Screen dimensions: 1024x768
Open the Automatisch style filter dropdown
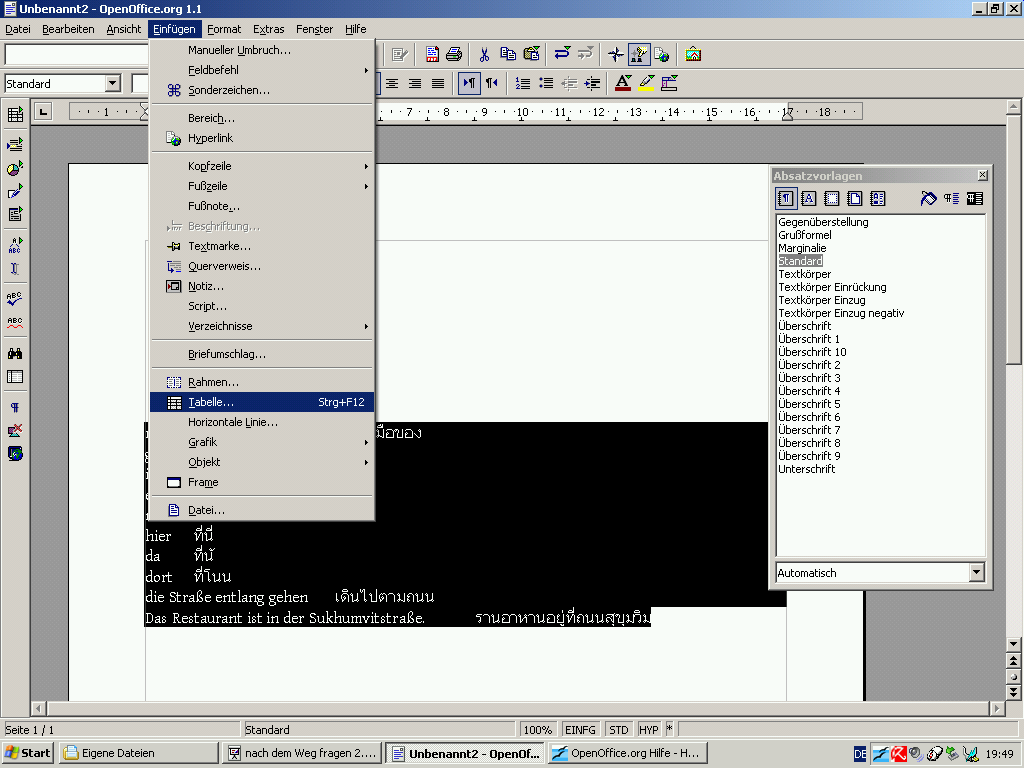(x=976, y=573)
